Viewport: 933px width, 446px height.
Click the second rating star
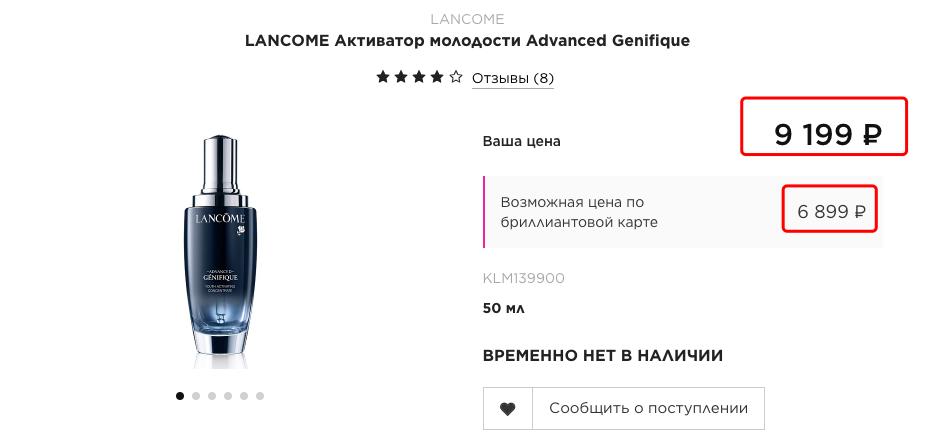401,78
